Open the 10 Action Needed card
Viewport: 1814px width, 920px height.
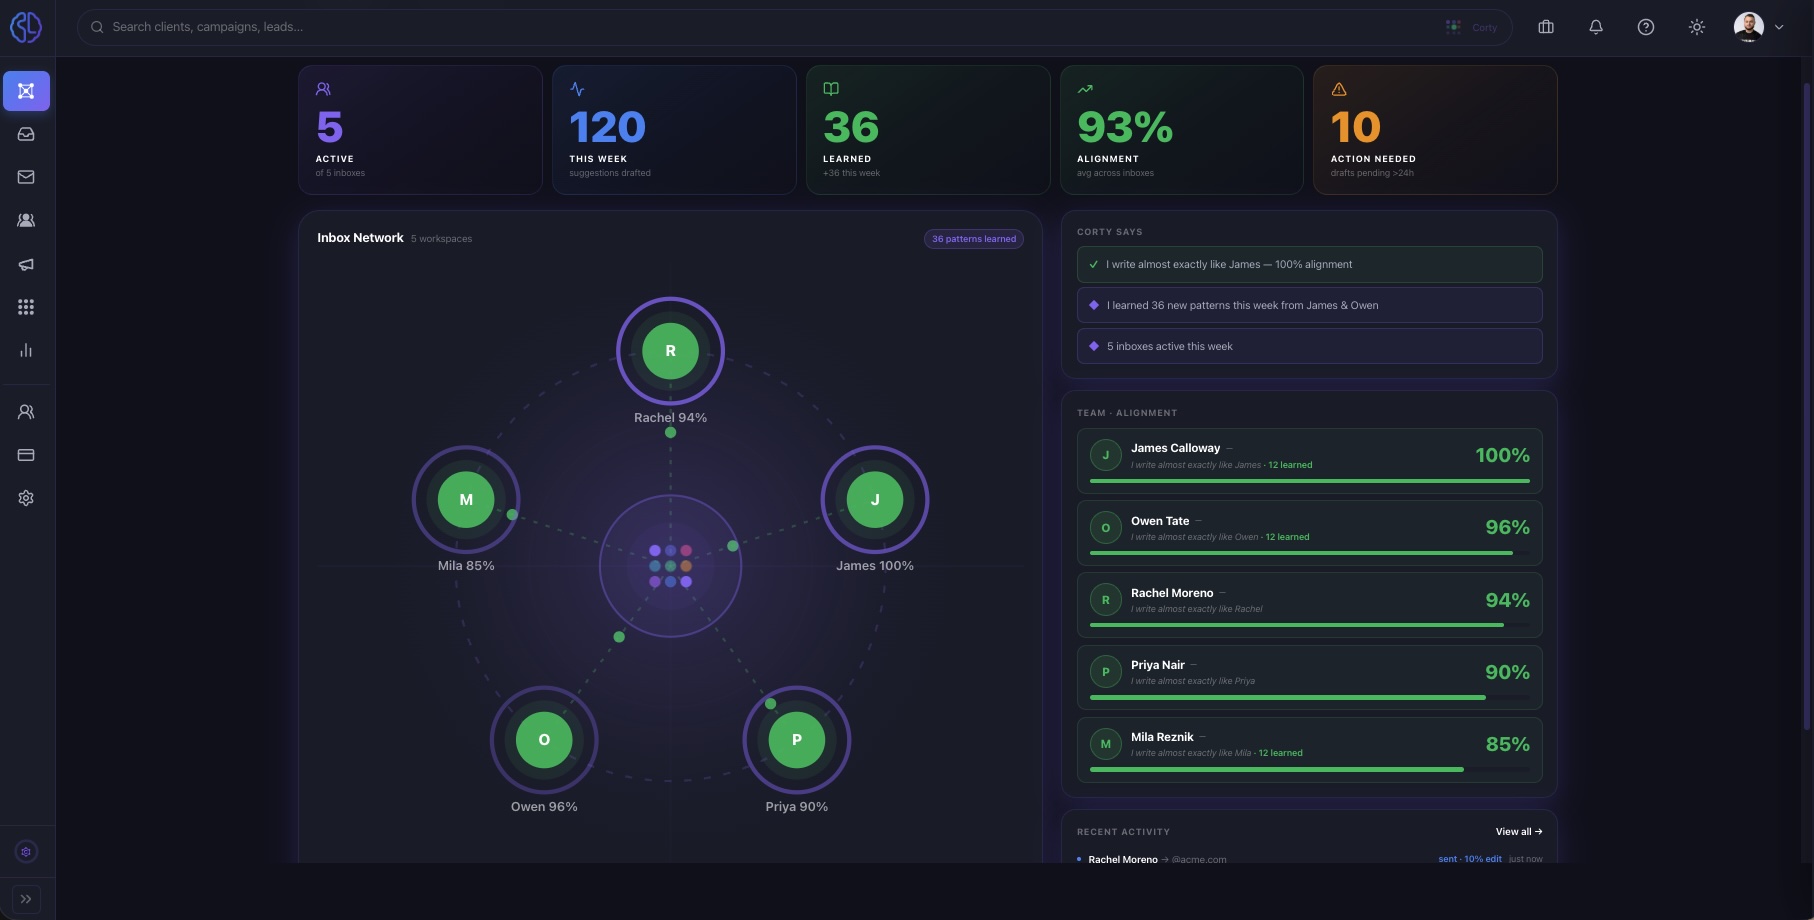tap(1435, 130)
